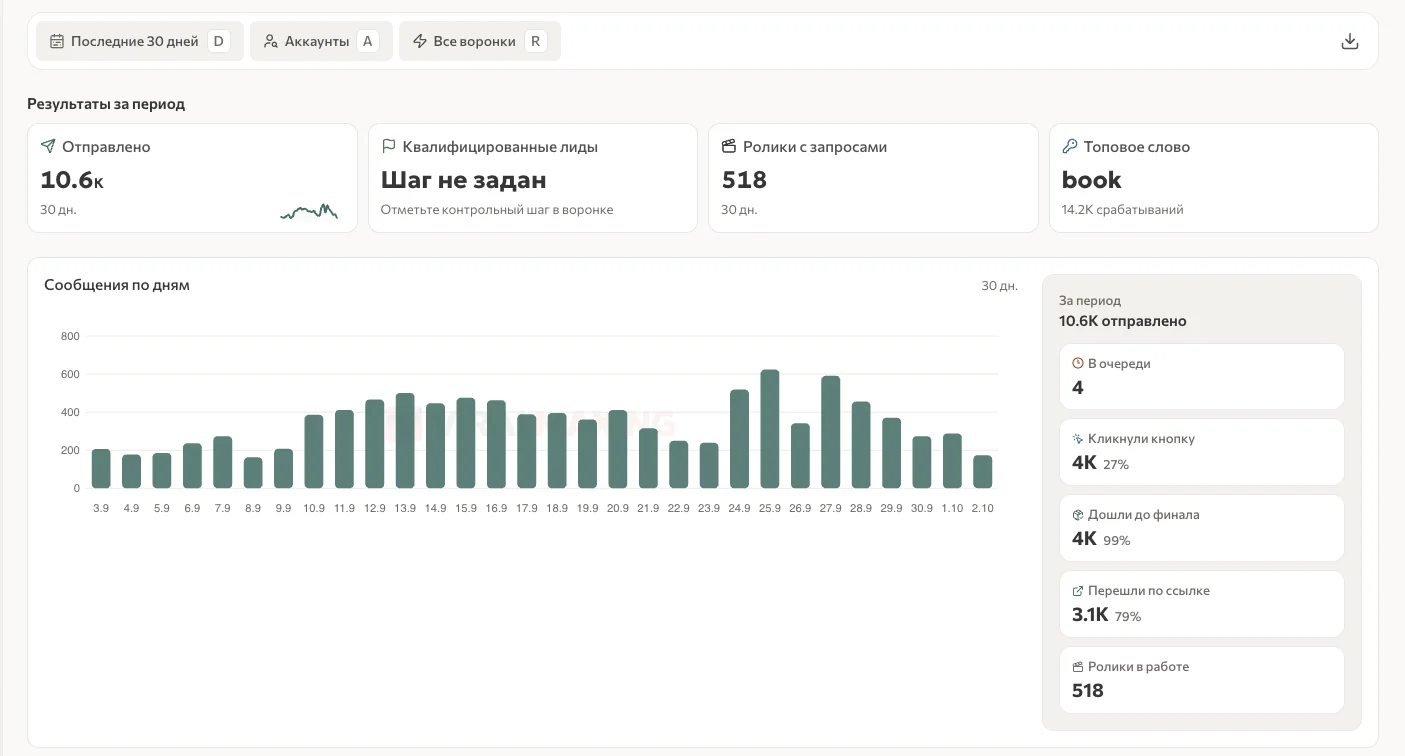Click the lightning icon in the 'Все воронки' filter
Screen dimensions: 1405x756
point(419,41)
